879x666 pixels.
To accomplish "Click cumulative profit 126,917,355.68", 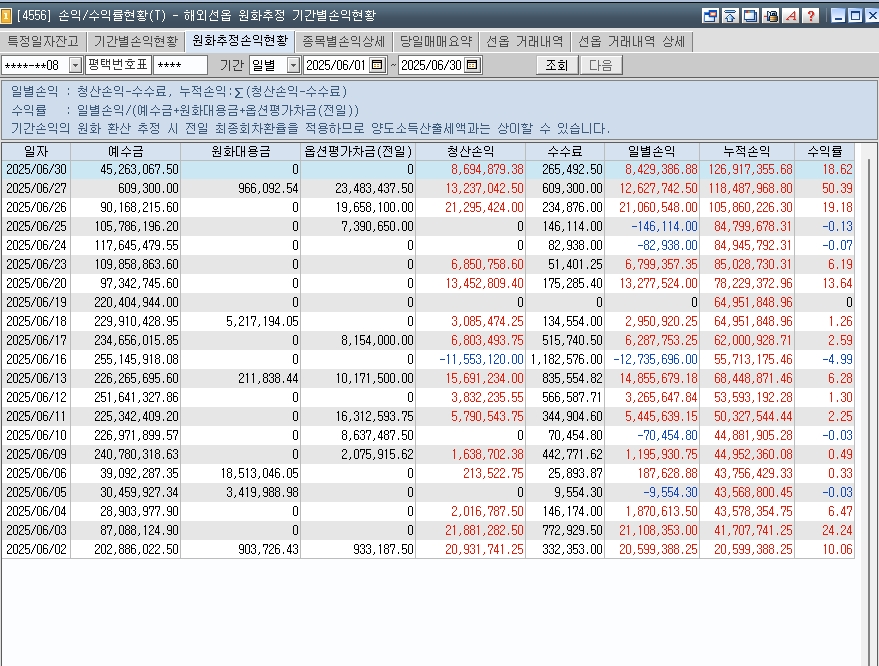I will coord(750,169).
